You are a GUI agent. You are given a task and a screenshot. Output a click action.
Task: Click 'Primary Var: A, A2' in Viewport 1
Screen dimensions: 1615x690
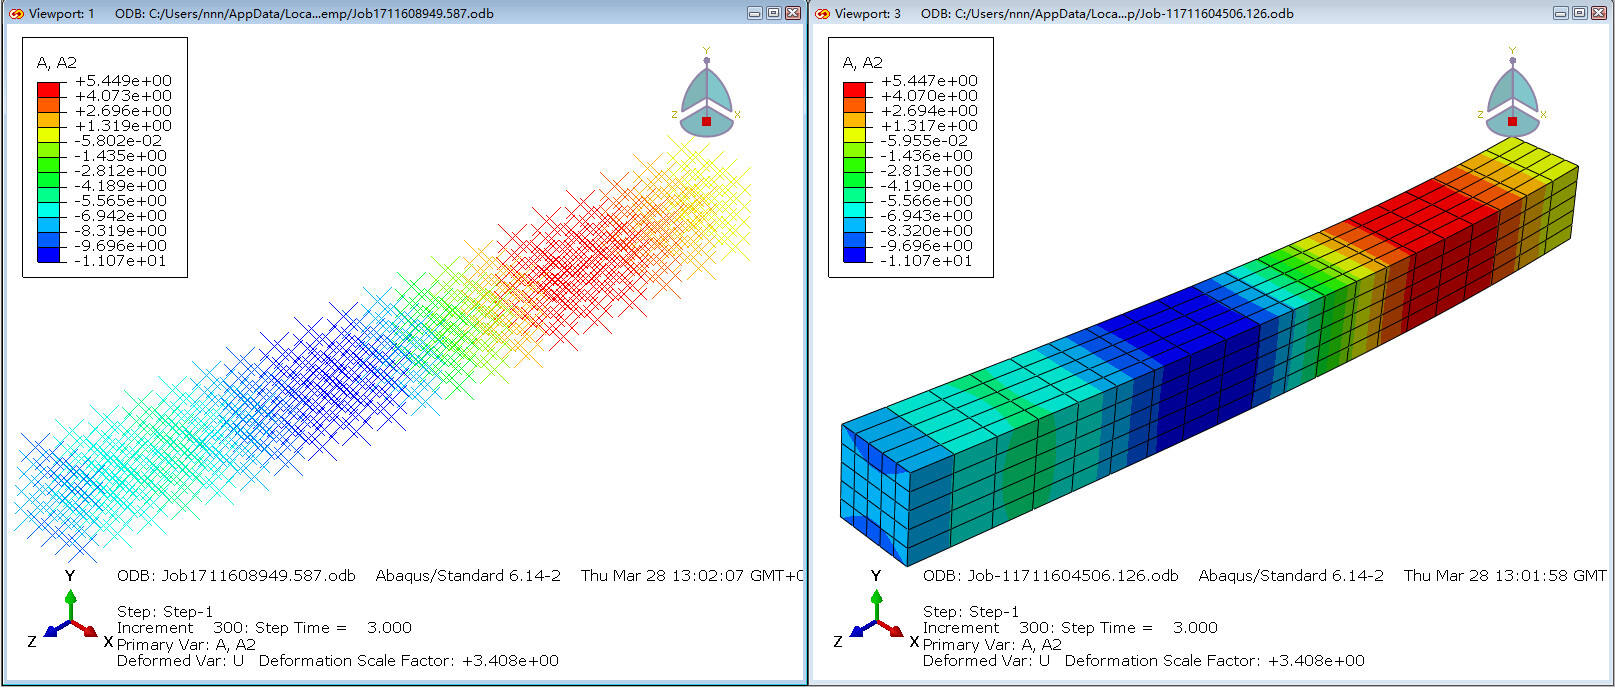tap(186, 645)
